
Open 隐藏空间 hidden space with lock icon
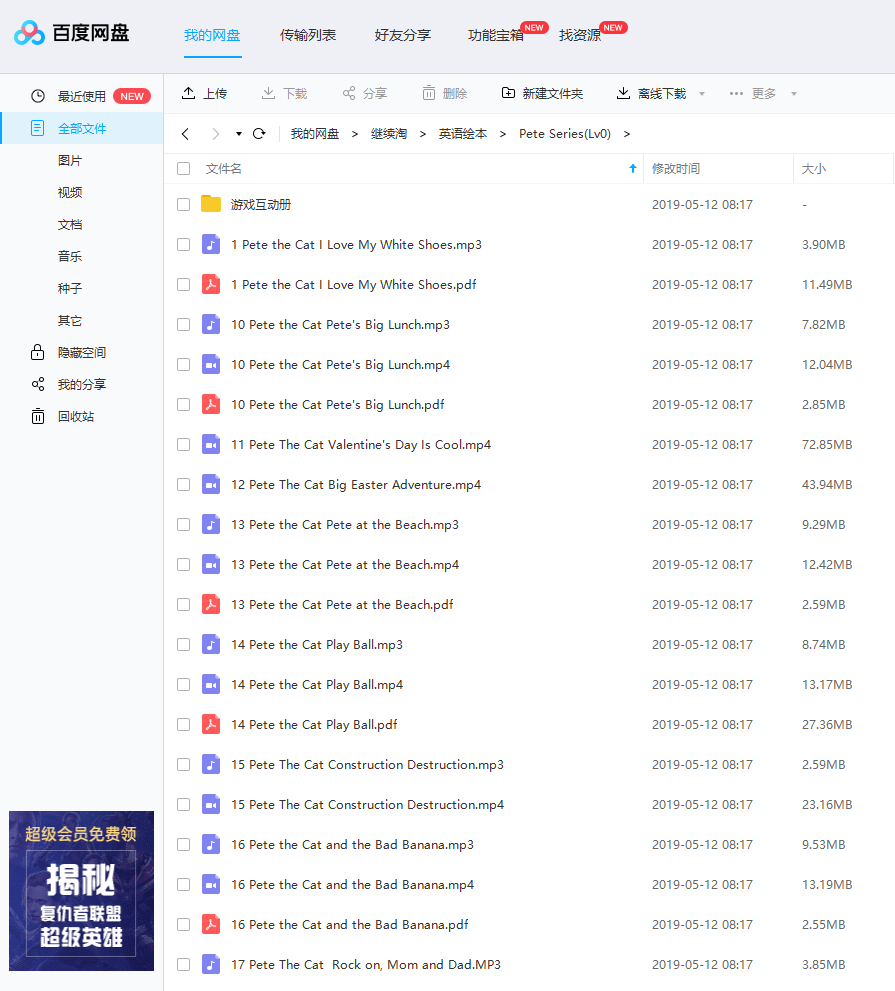[x=38, y=352]
